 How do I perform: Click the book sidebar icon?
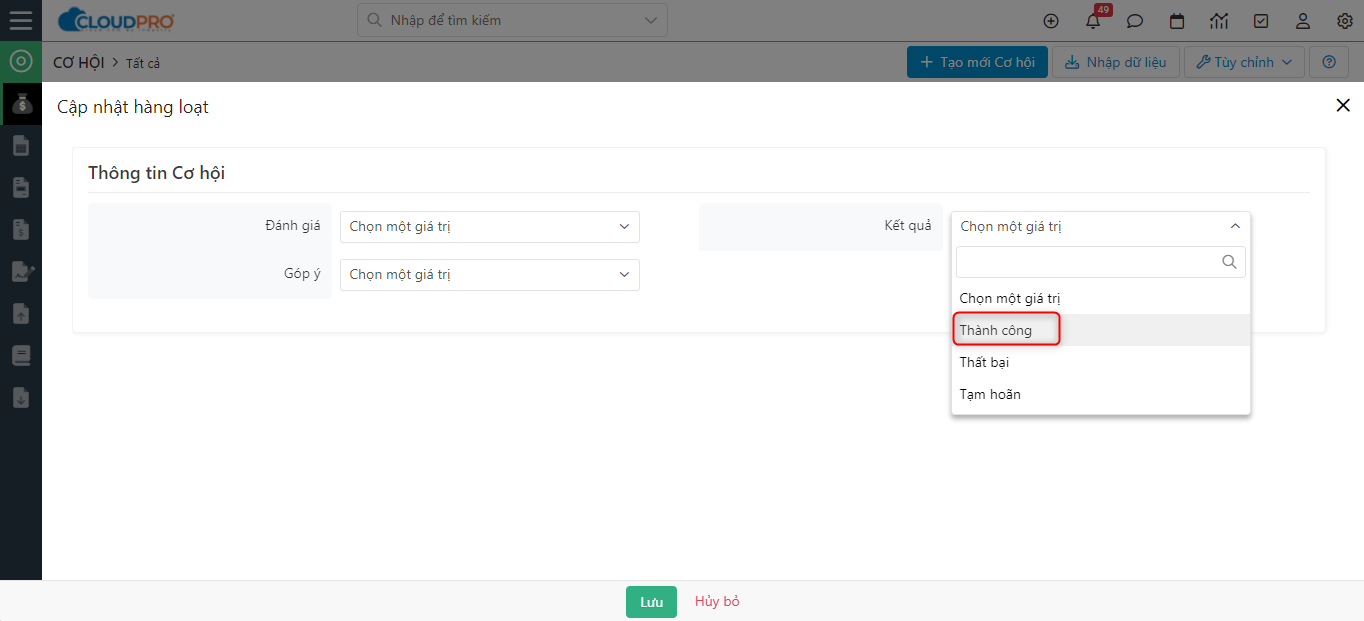point(20,356)
